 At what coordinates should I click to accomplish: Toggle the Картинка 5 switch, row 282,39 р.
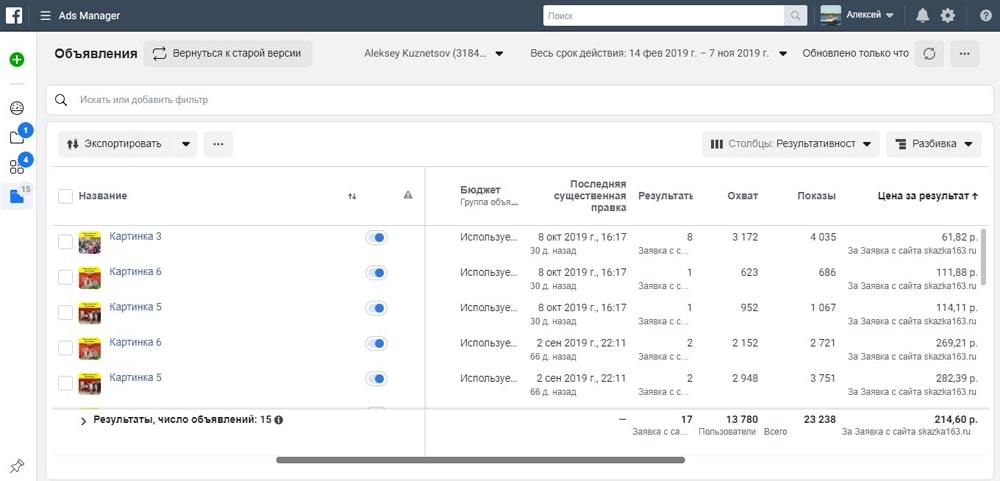[376, 379]
